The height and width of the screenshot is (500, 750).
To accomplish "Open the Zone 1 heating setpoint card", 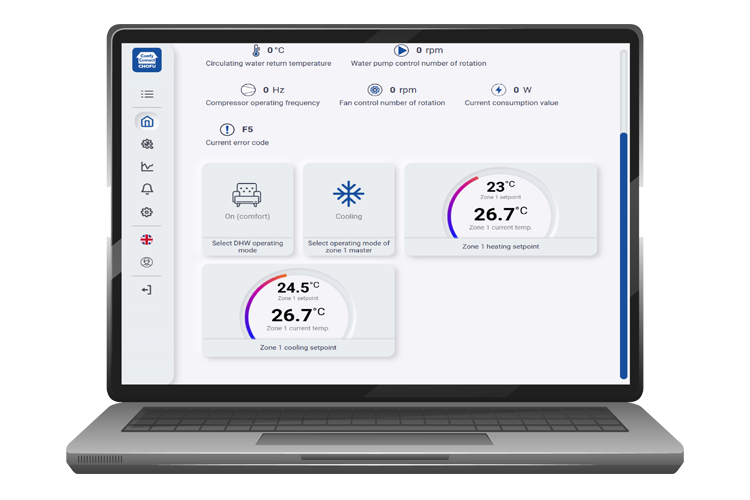I will click(501, 210).
